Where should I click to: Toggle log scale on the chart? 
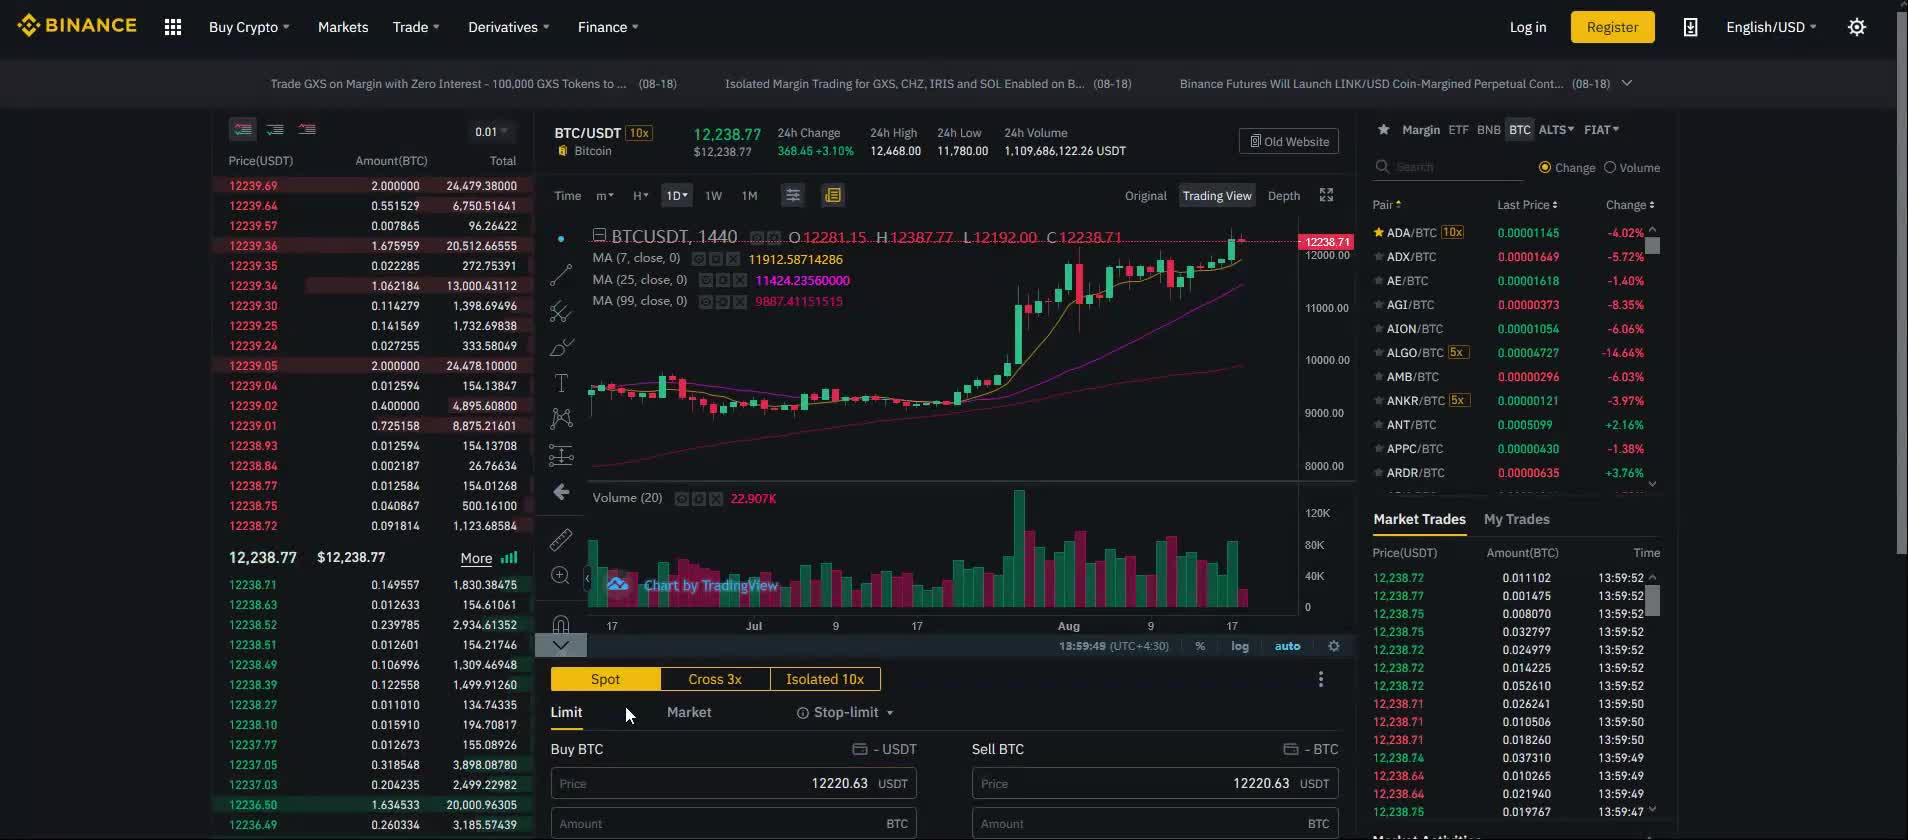point(1239,646)
